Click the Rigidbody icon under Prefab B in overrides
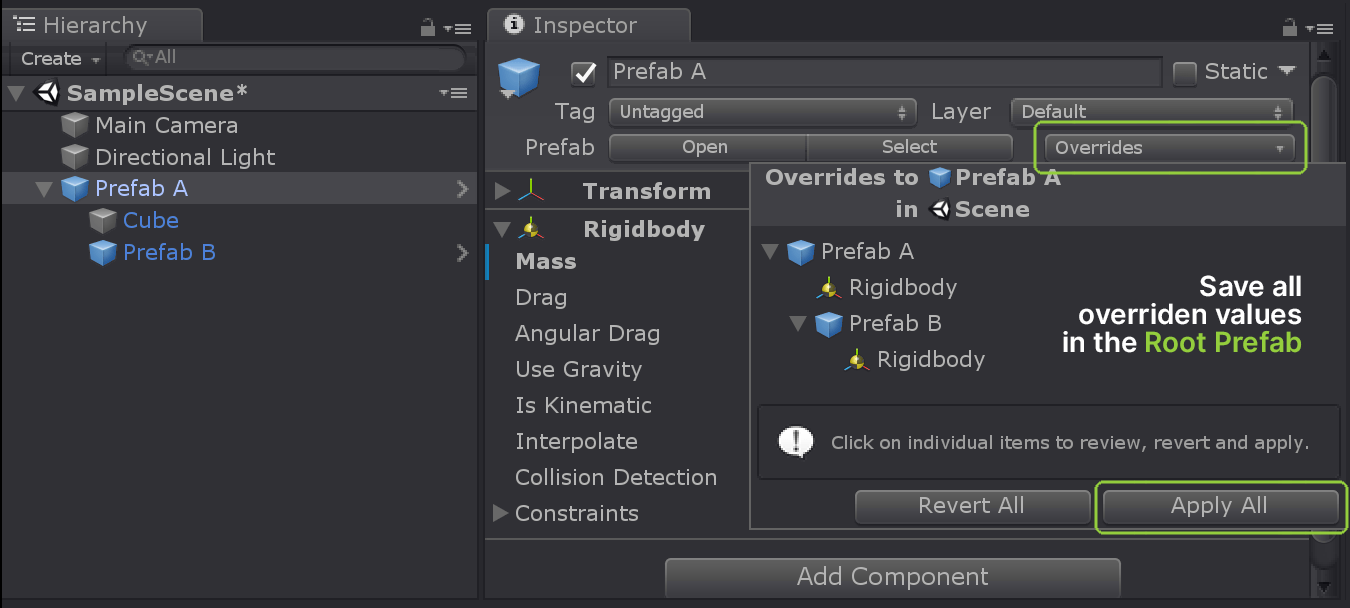The image size is (1350, 608). [856, 360]
